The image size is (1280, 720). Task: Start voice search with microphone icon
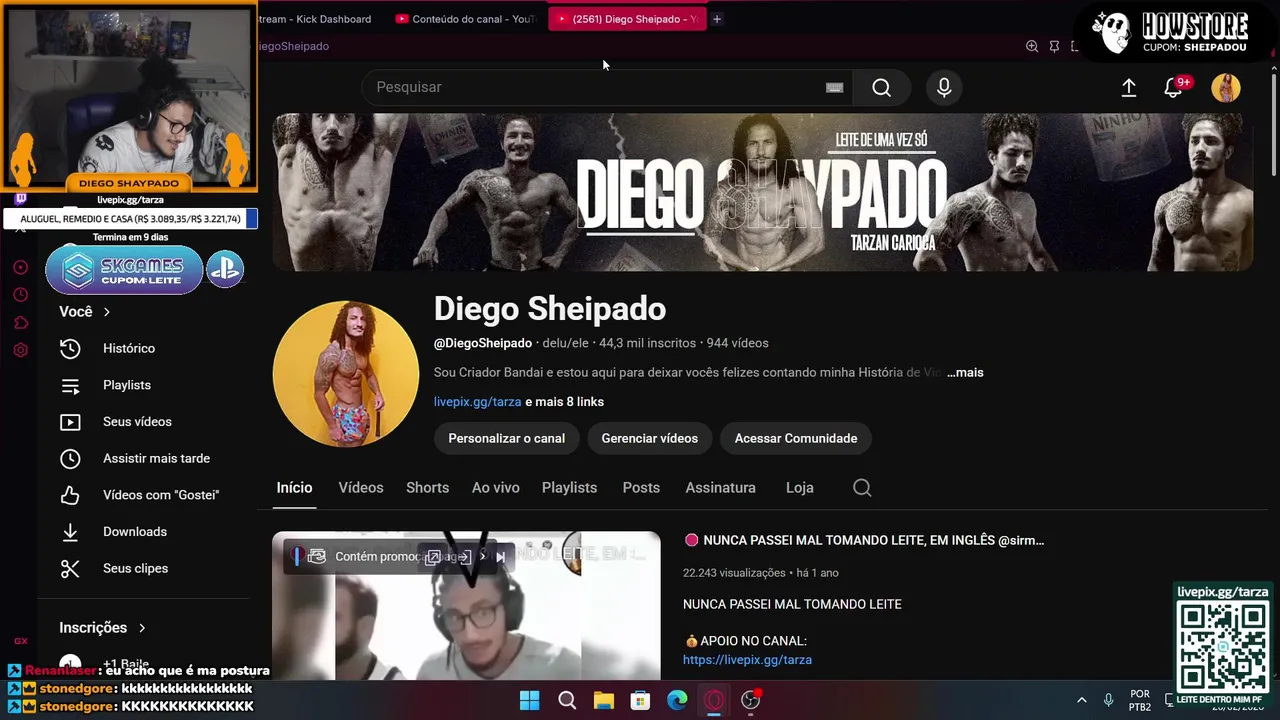click(944, 88)
